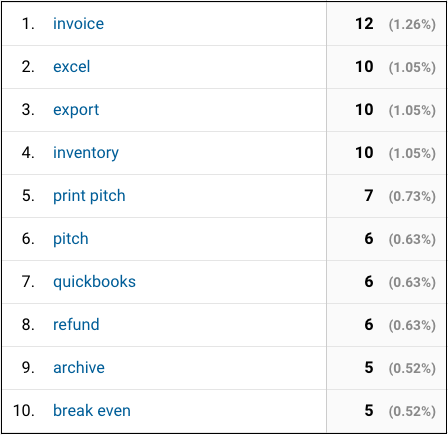The width and height of the screenshot is (448, 435).
Task: Open the inventory search term
Action: (86, 153)
